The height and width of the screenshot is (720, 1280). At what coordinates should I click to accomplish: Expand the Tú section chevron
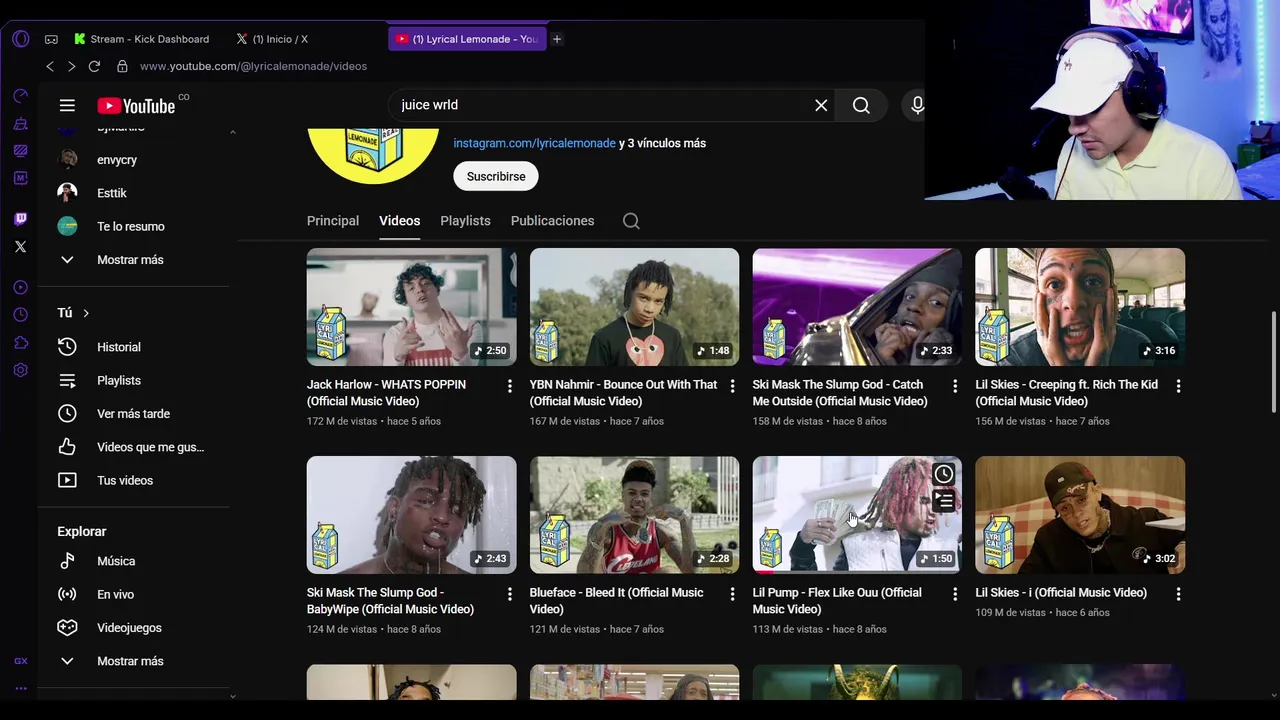(x=86, y=313)
